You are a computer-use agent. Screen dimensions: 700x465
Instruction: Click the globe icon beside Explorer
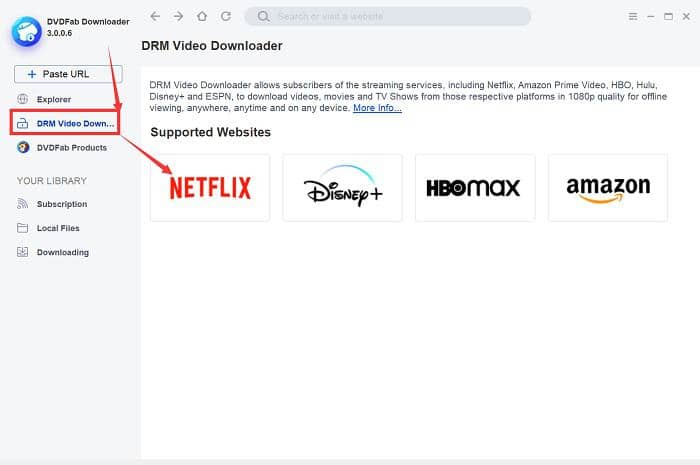(22, 99)
